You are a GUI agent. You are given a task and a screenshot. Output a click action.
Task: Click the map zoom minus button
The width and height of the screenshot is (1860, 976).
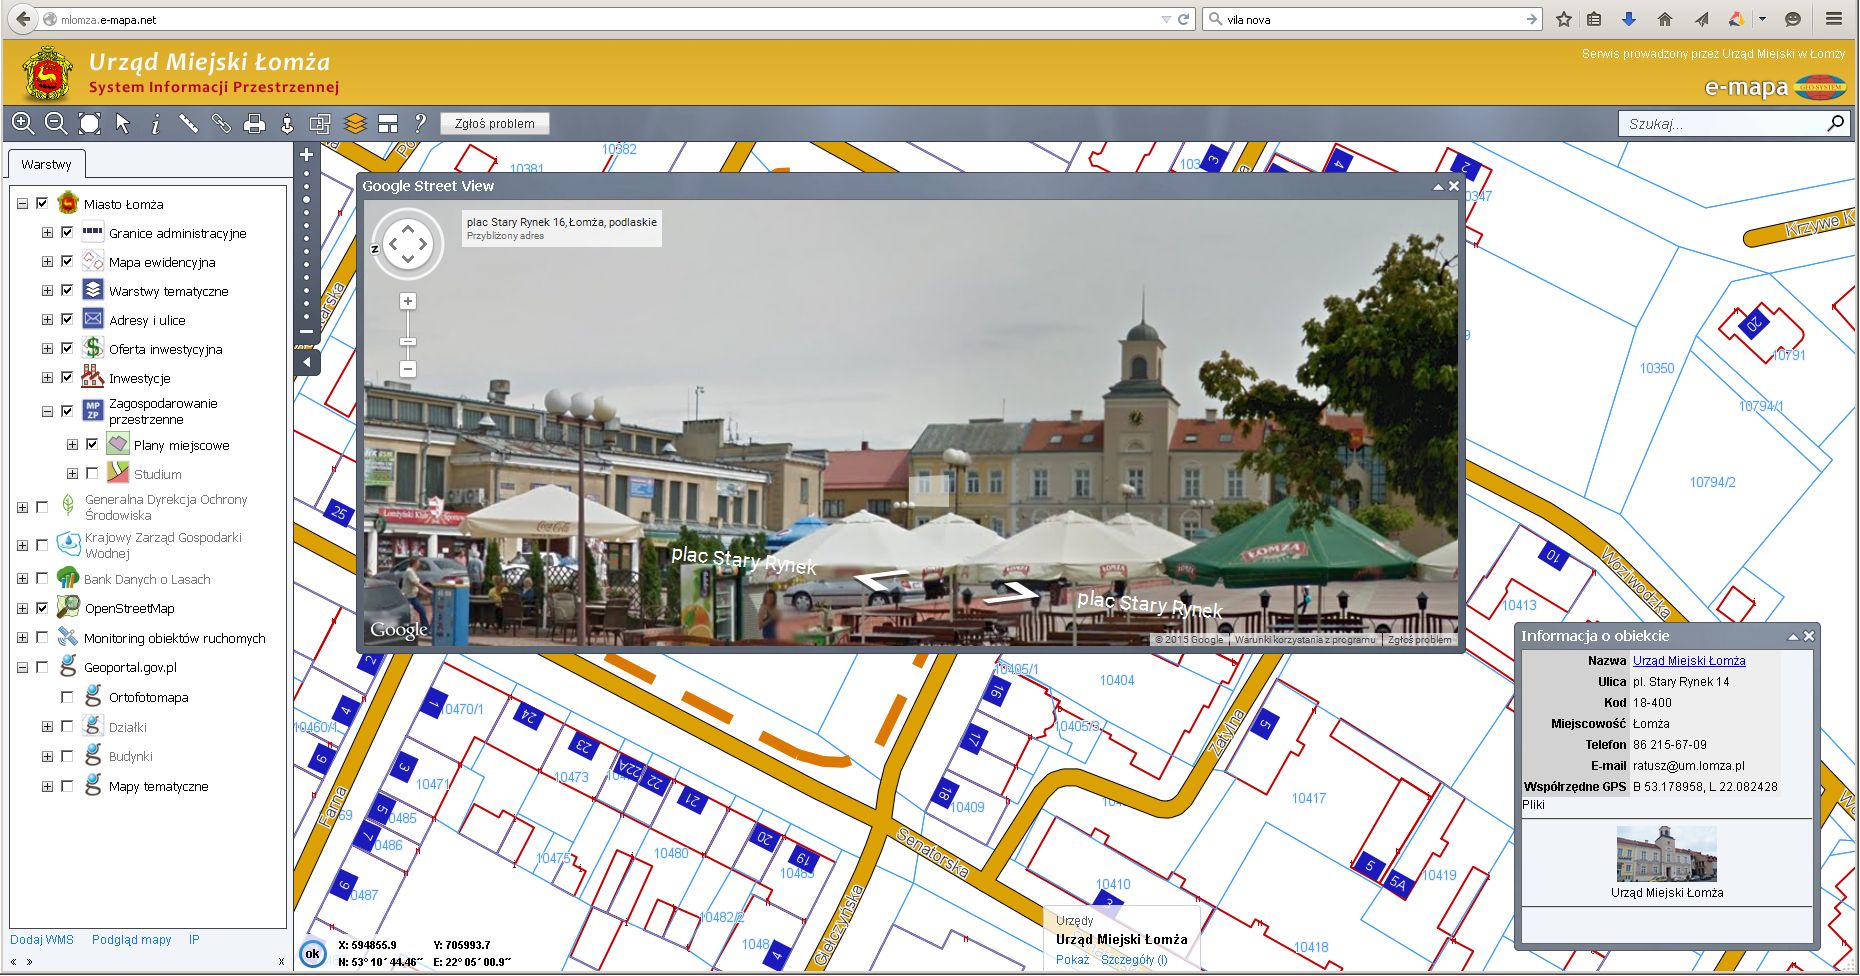tap(307, 332)
